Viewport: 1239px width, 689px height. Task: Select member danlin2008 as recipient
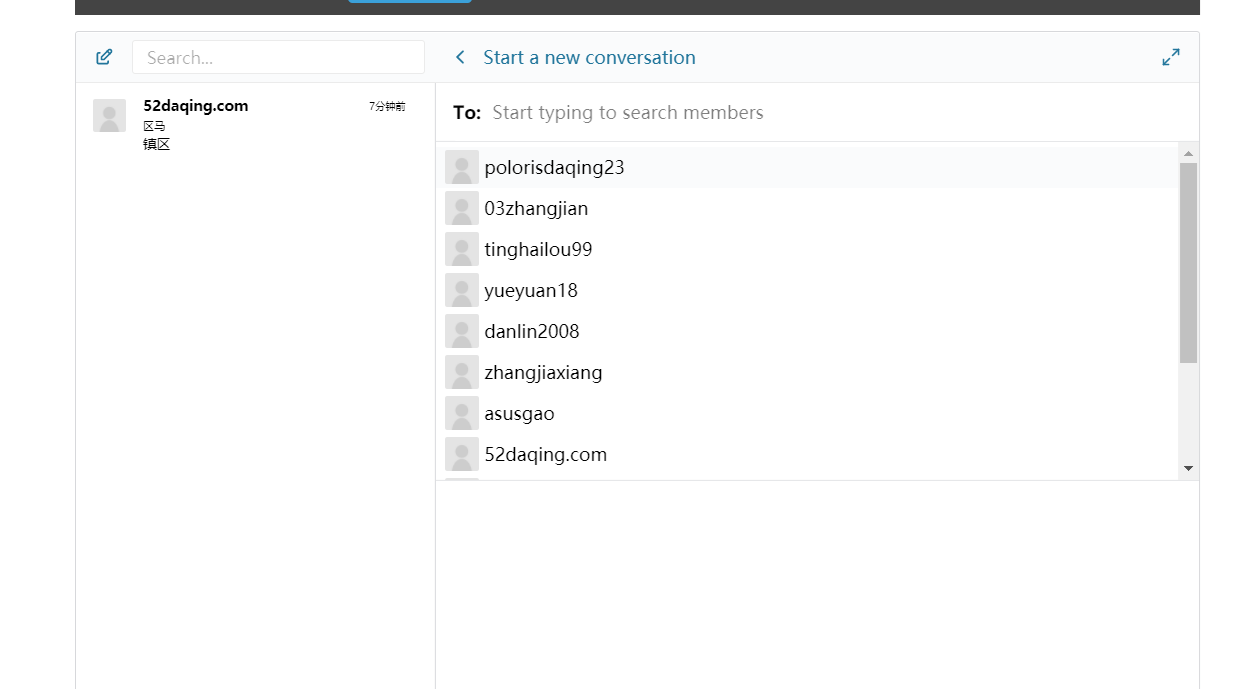click(x=532, y=331)
